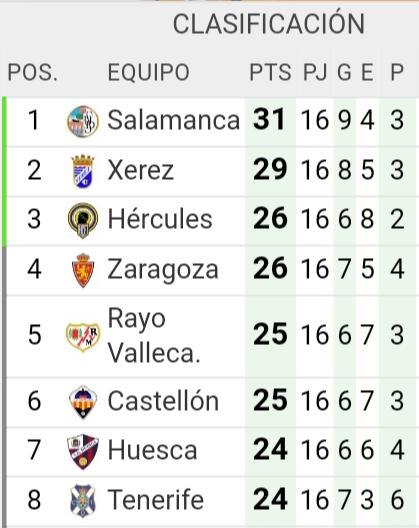Click the CLASIFICACIÓN title
The width and height of the screenshot is (419, 528).
pos(268,23)
